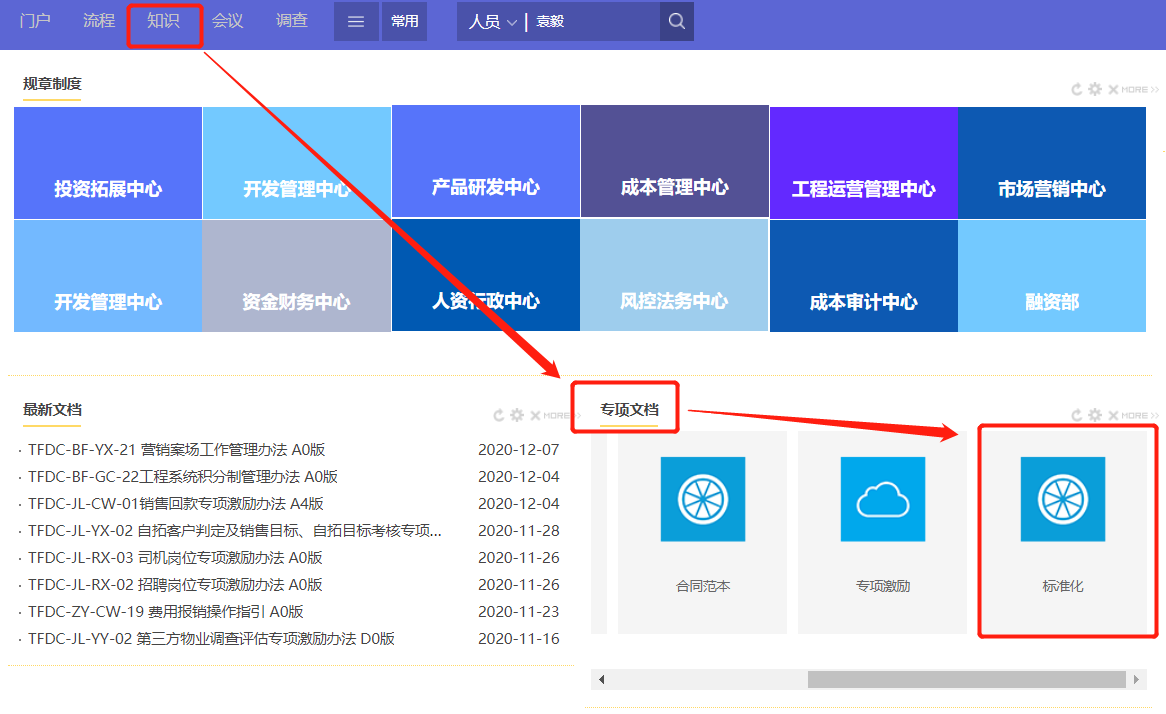Close the 最新文档 panel with X icon

coord(534,414)
